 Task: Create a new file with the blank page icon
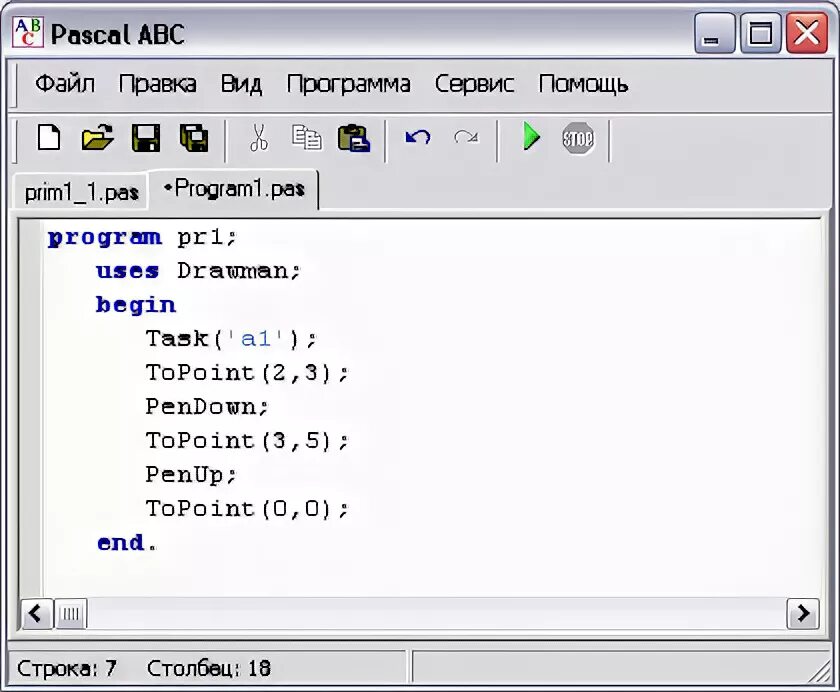click(49, 138)
